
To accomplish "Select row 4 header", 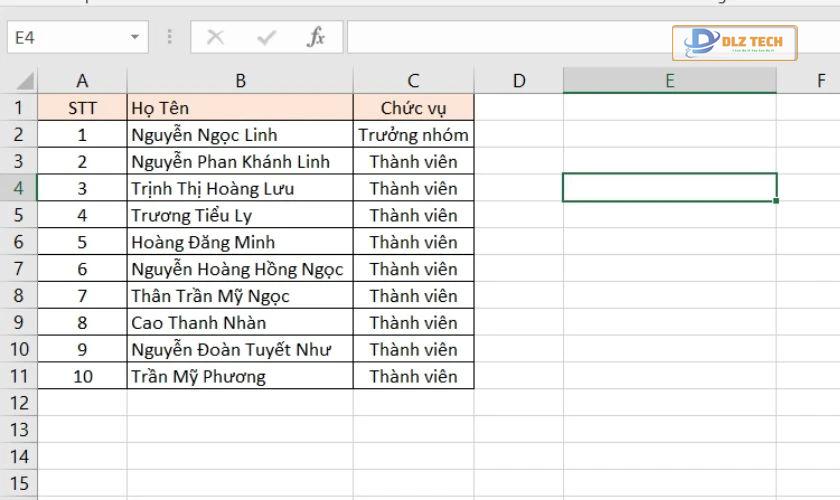I will click(19, 188).
